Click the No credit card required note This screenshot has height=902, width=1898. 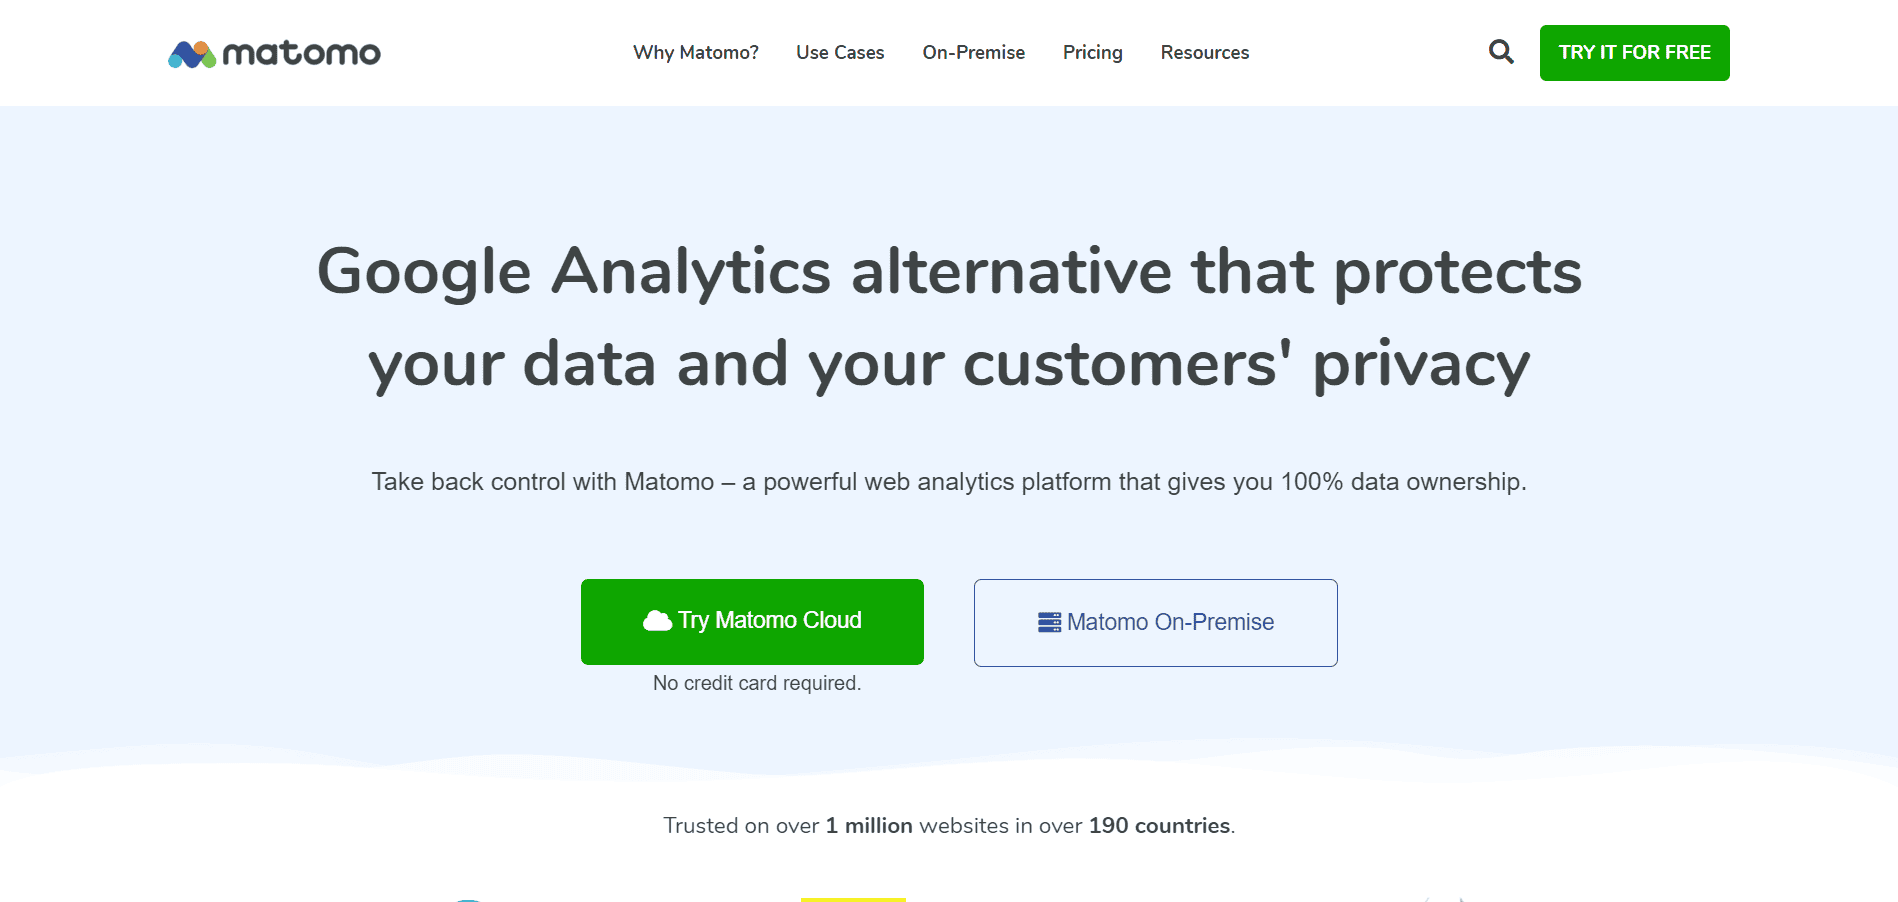757,683
